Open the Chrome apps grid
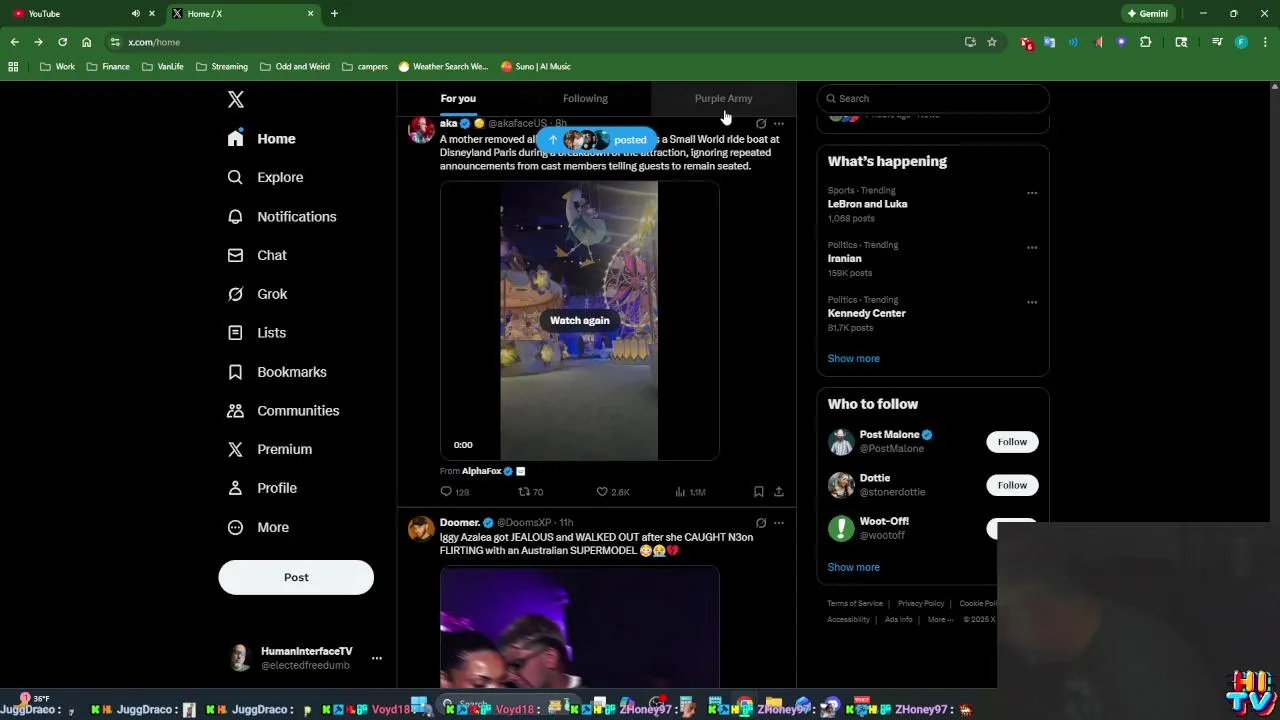1280x720 pixels. pyautogui.click(x=13, y=67)
